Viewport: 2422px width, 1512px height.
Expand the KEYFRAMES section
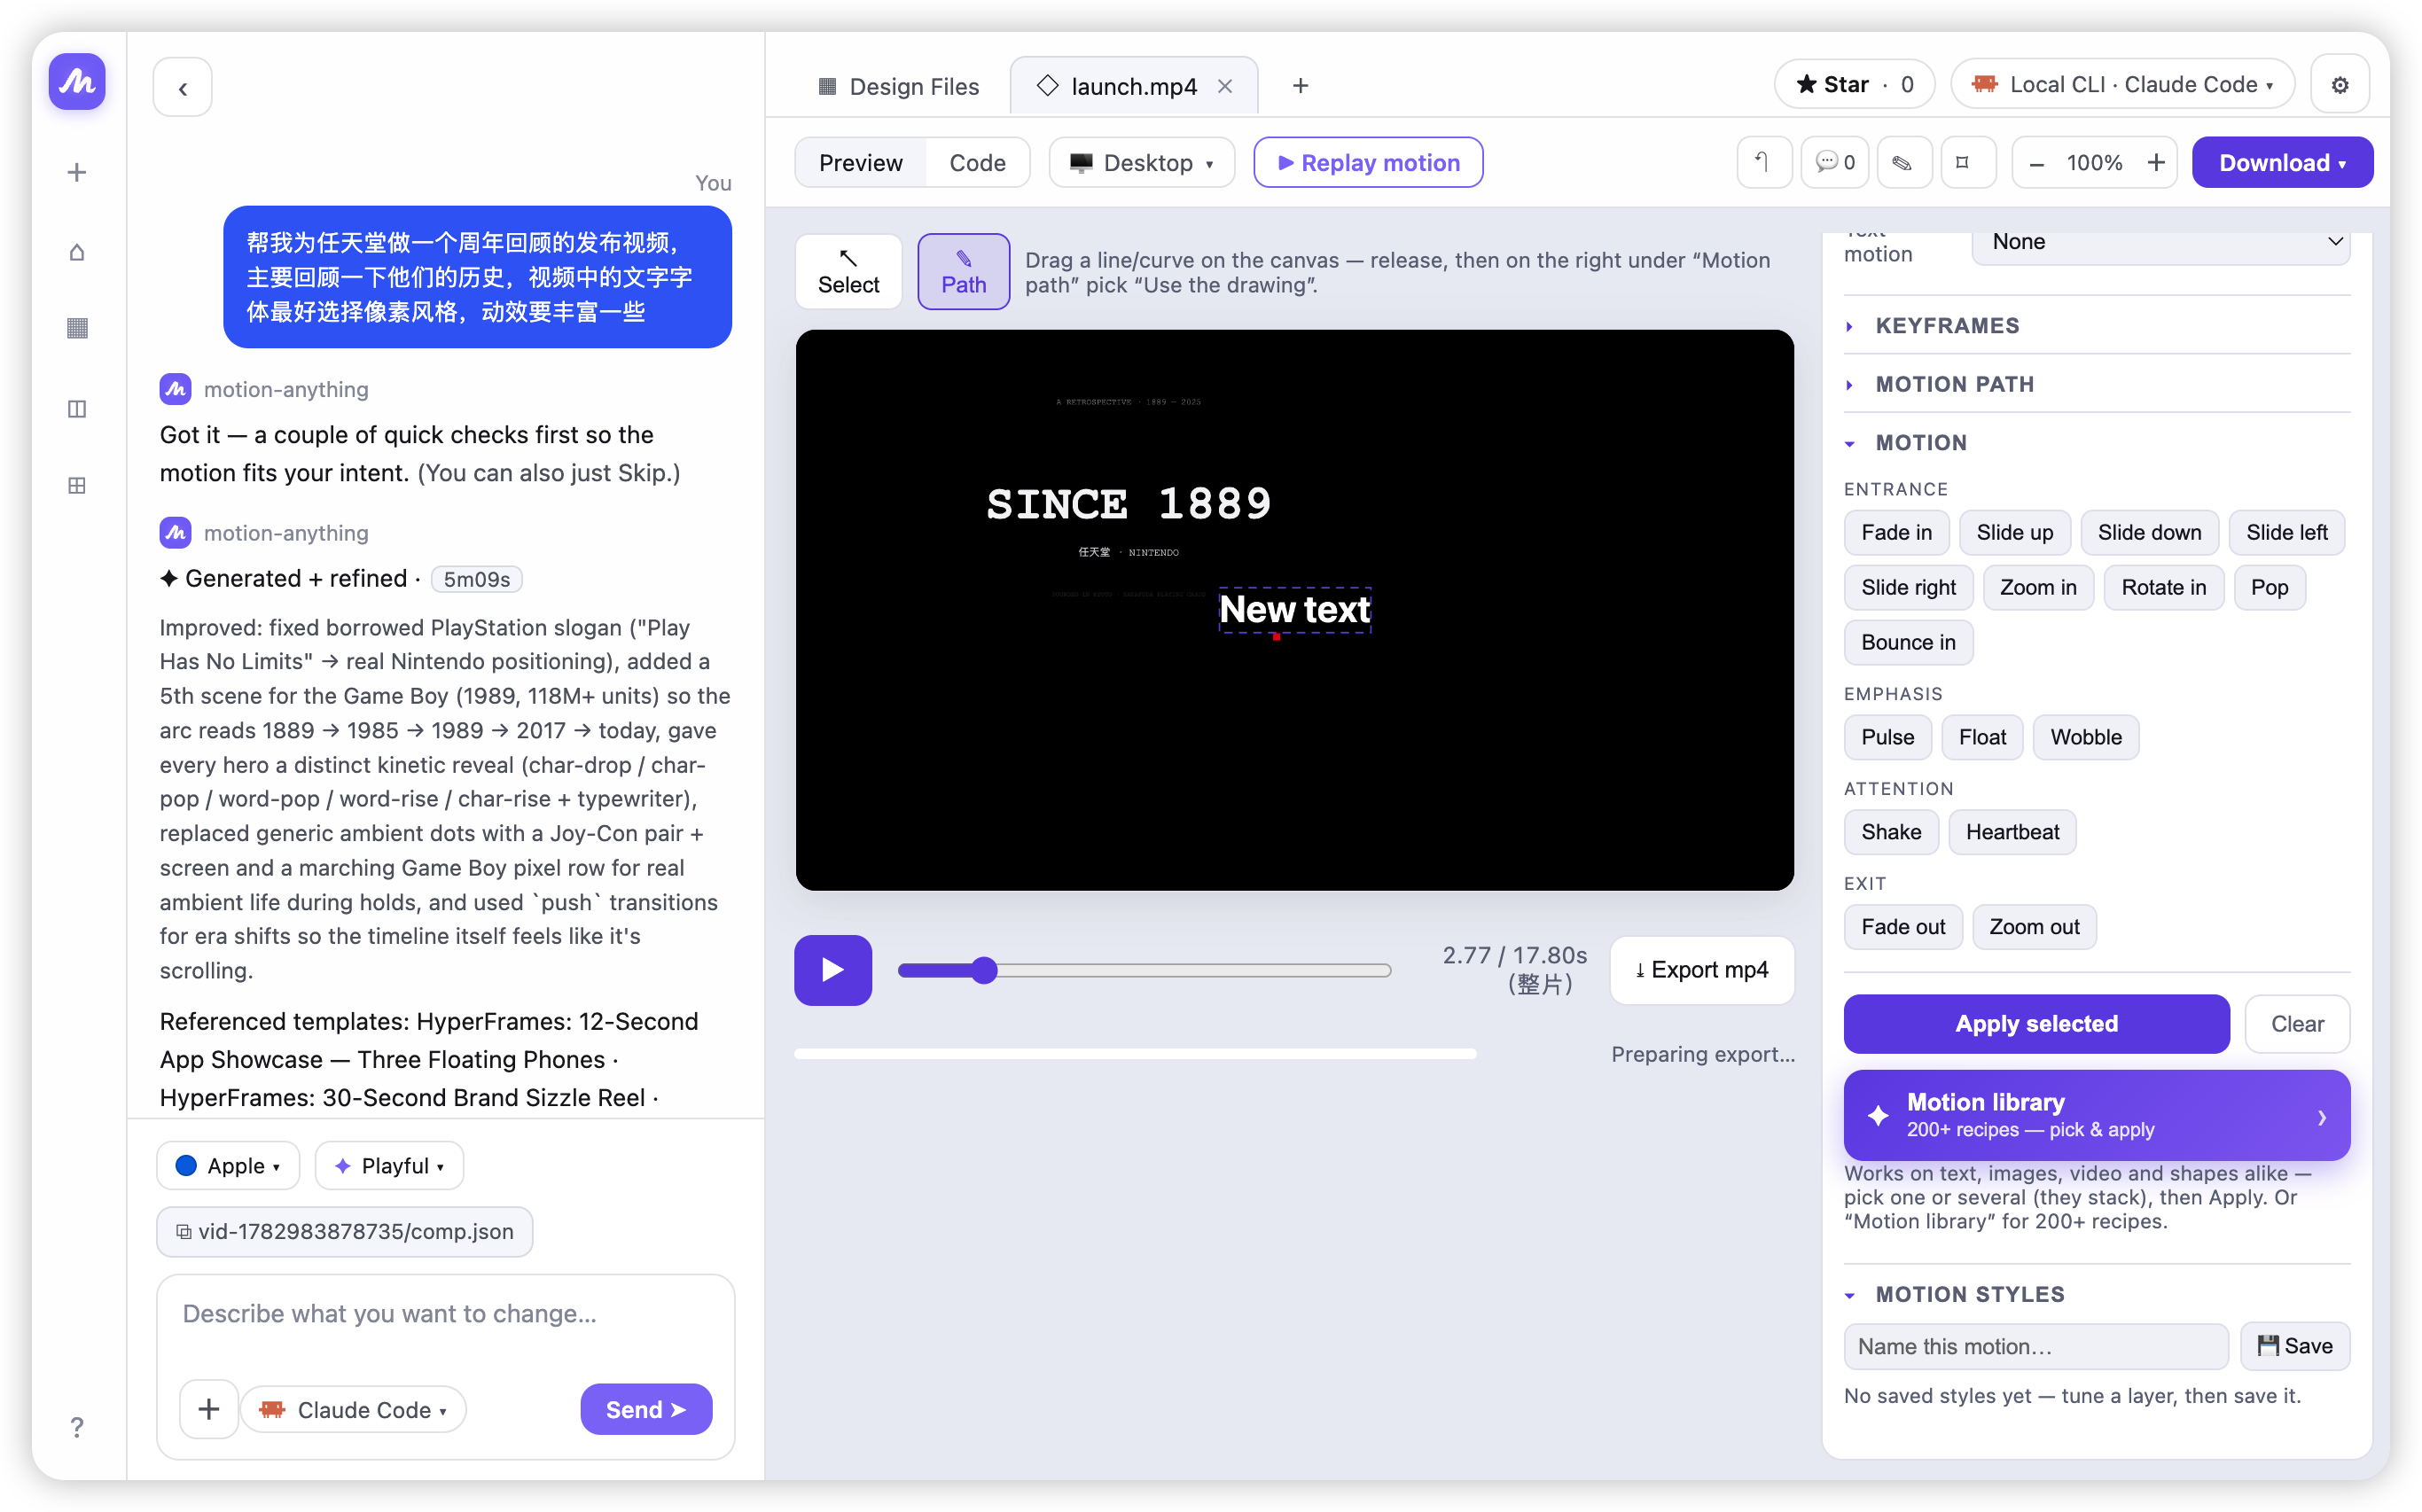point(2096,325)
